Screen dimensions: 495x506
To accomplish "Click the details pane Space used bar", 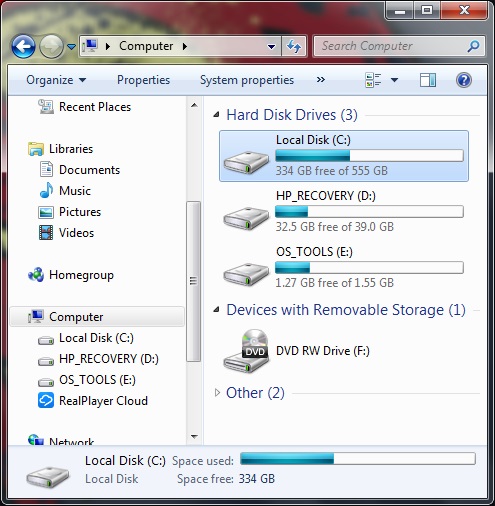I will [x=358, y=459].
